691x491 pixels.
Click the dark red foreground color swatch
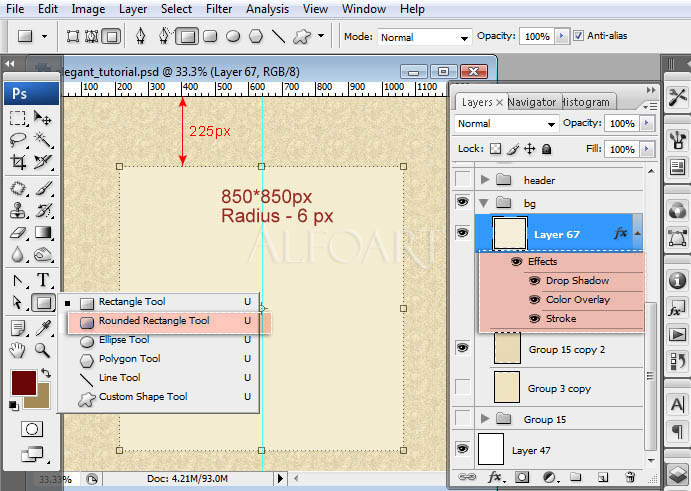point(23,383)
